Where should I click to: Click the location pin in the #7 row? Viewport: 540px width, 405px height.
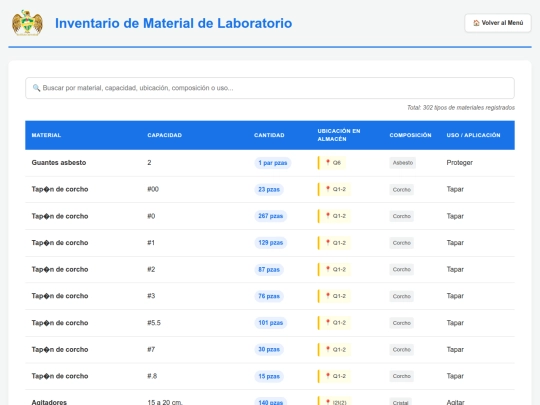[x=328, y=349]
